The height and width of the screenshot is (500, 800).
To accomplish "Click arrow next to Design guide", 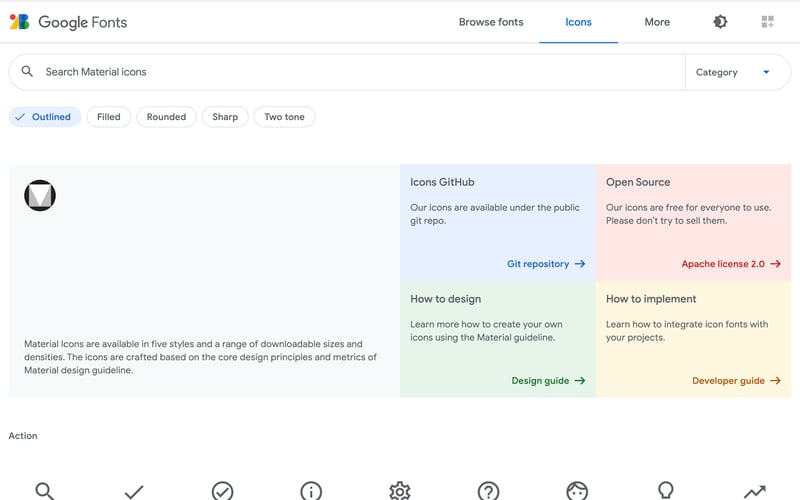I will point(580,381).
